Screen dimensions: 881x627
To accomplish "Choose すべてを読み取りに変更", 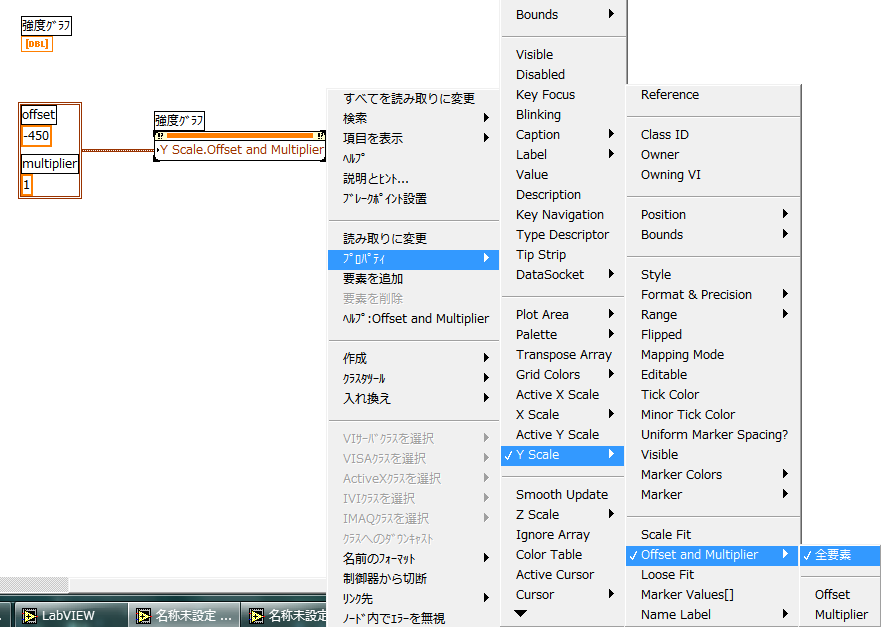I will 414,98.
